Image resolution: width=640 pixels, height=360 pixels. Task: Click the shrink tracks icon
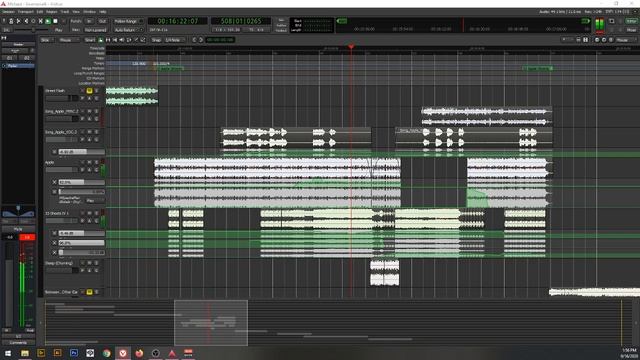578,40
